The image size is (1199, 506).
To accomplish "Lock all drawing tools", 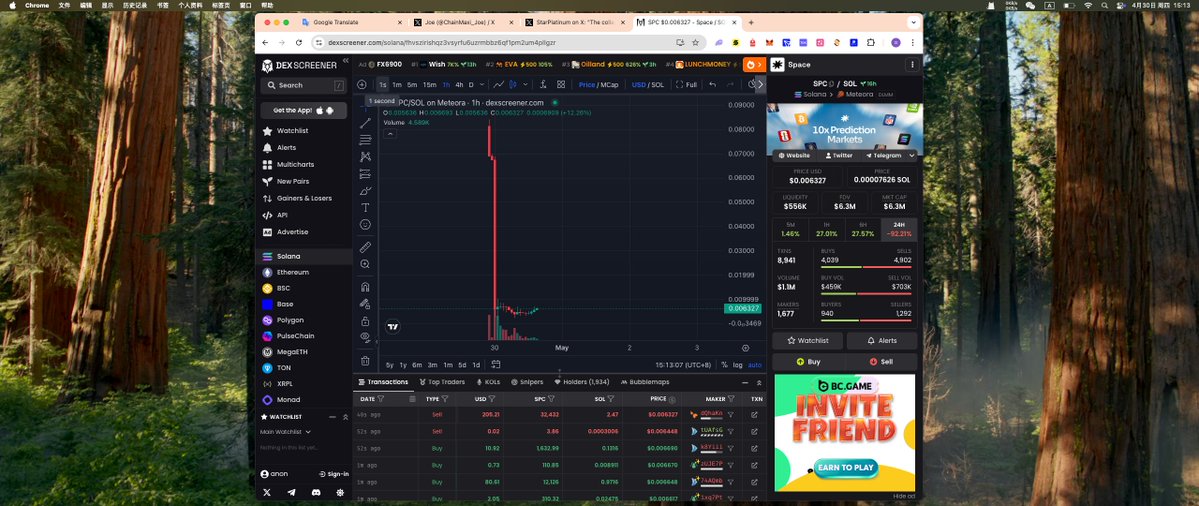I will 366,321.
